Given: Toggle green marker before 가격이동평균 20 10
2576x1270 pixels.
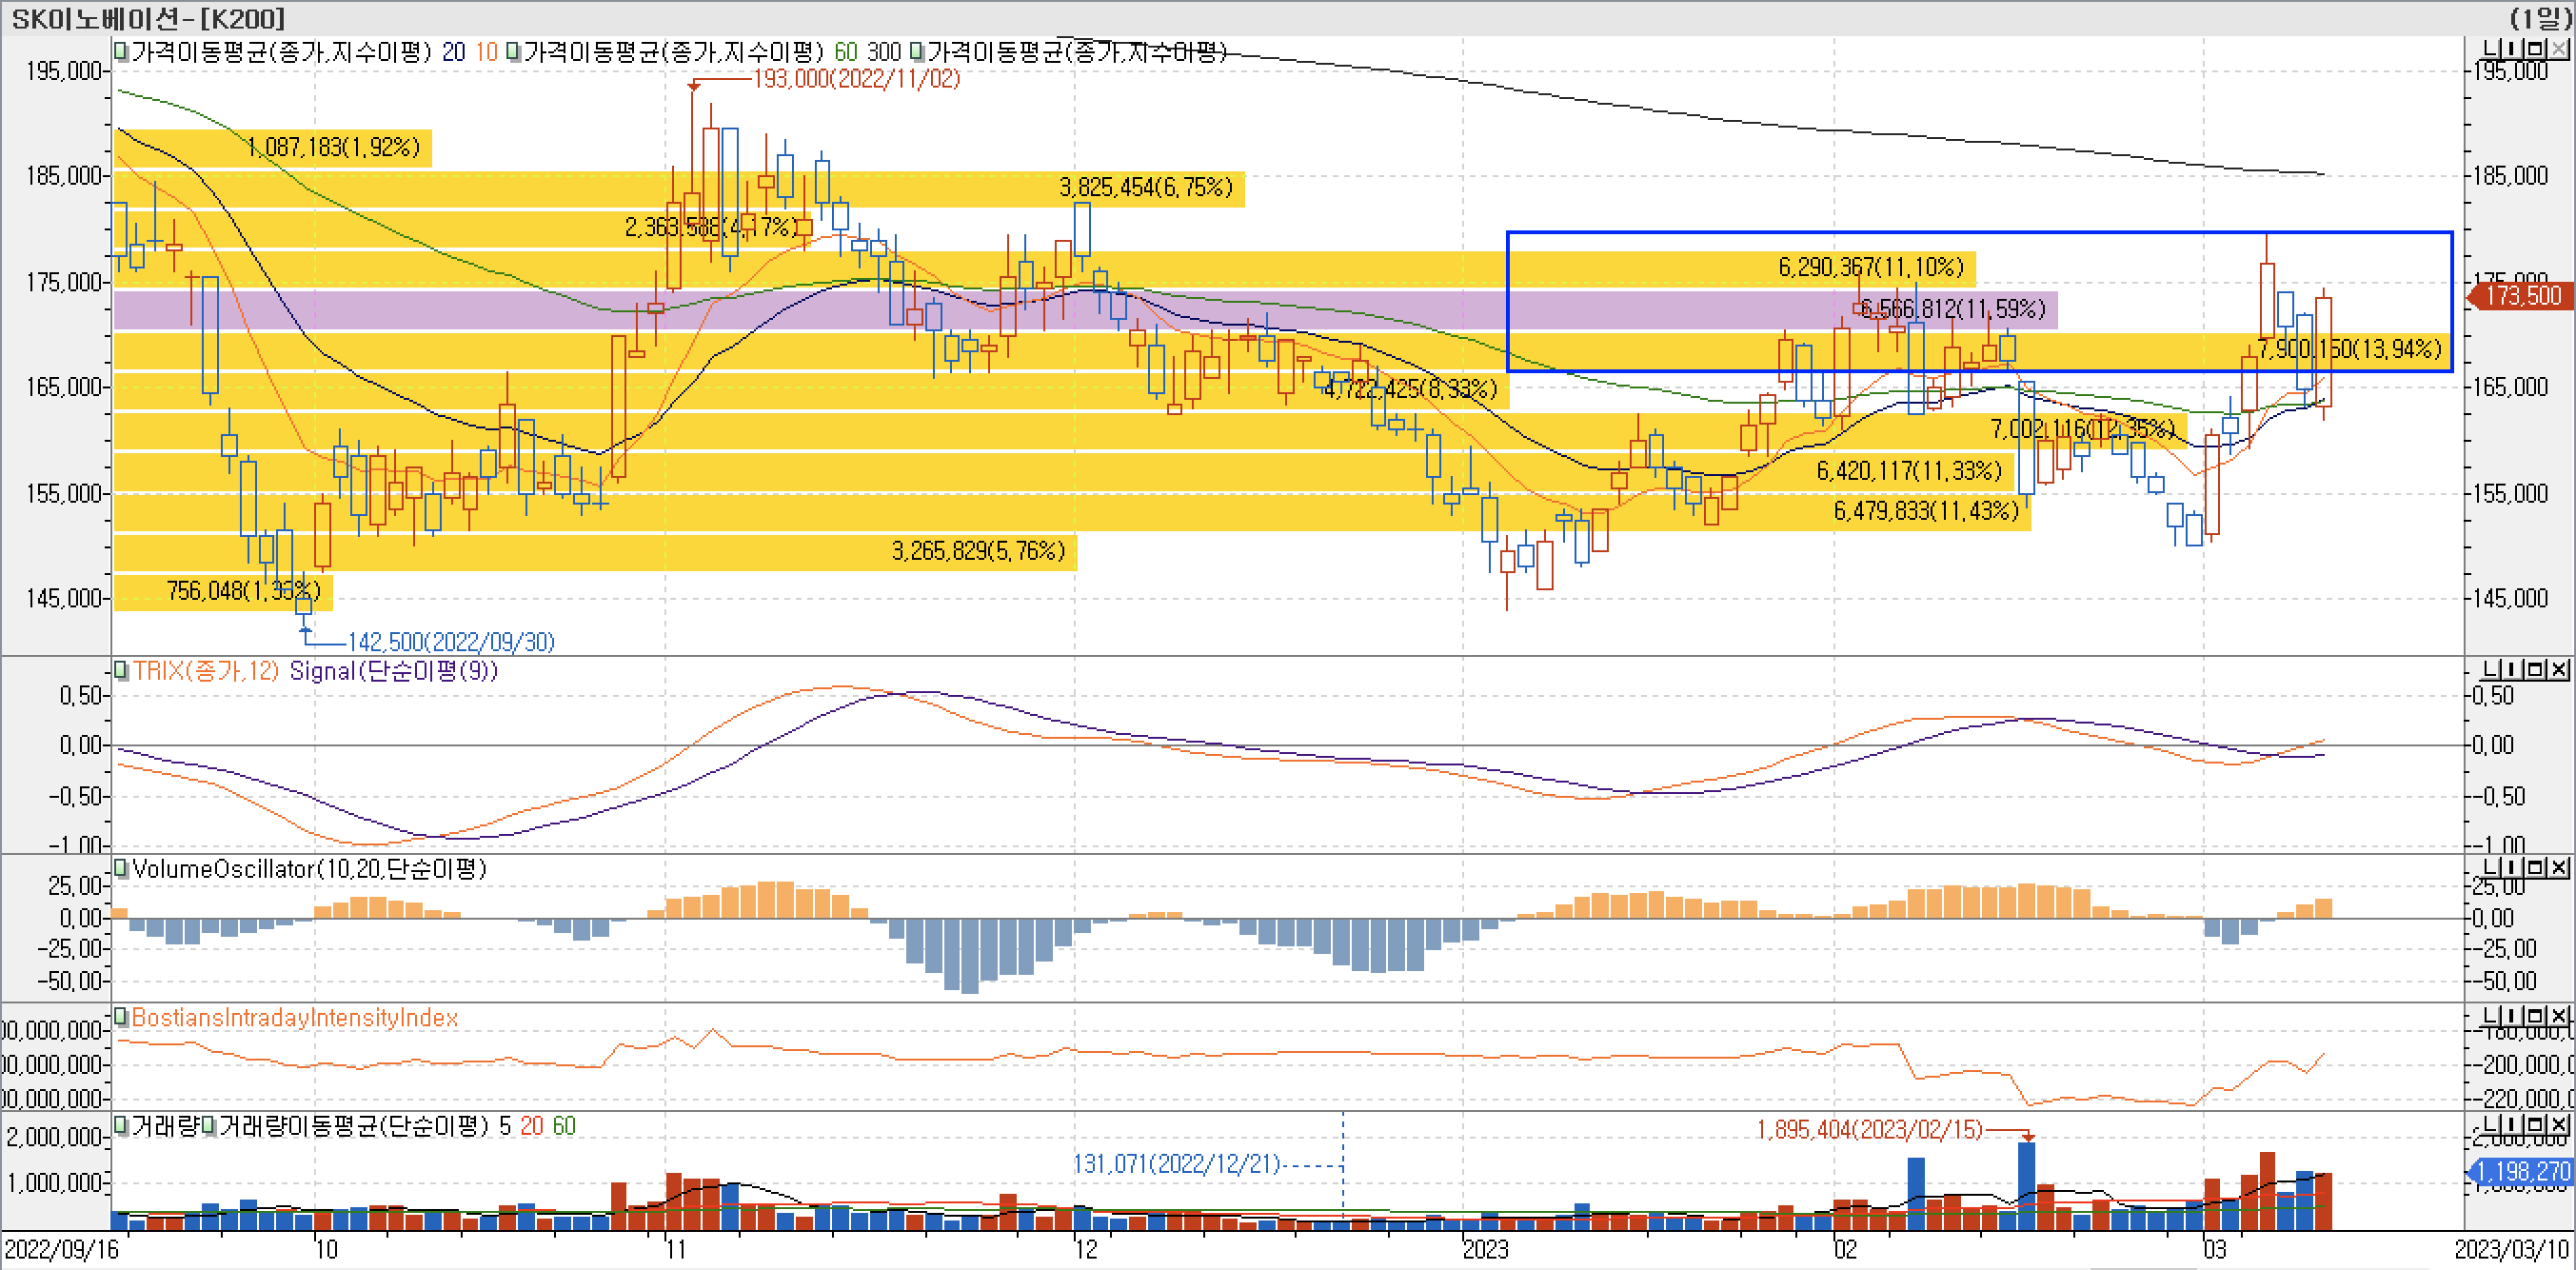Looking at the screenshot, I should point(121,52).
